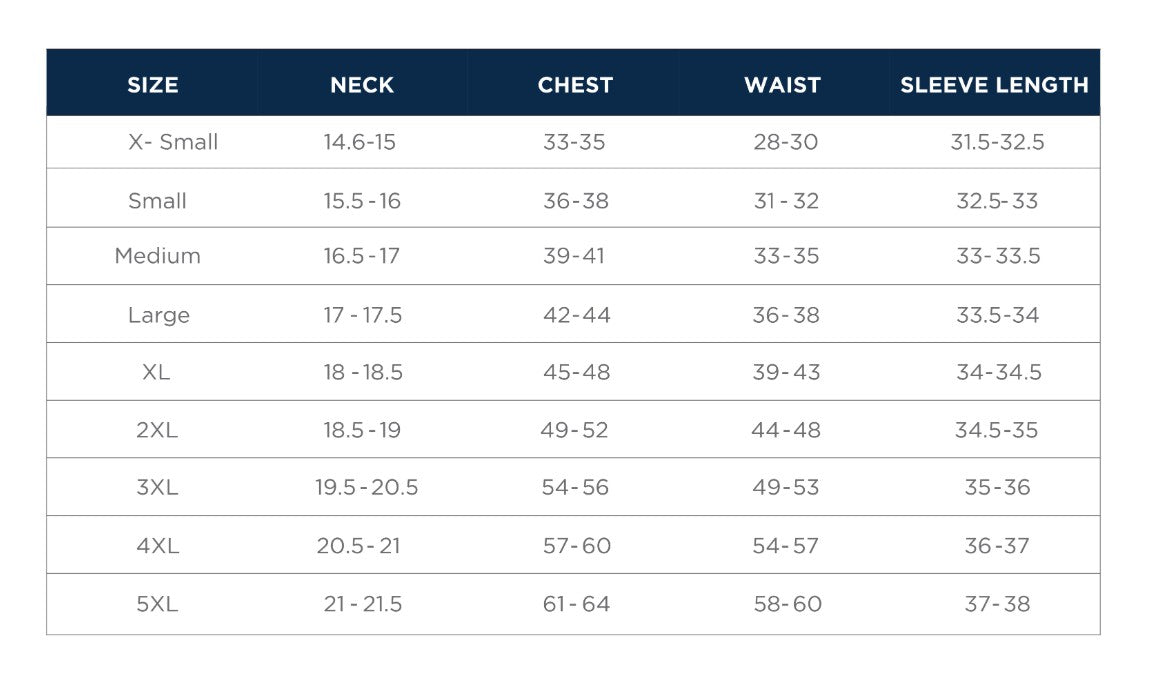This screenshot has height=687, width=1150.
Task: Click waist value 28-30 for X-Small
Action: point(785,142)
